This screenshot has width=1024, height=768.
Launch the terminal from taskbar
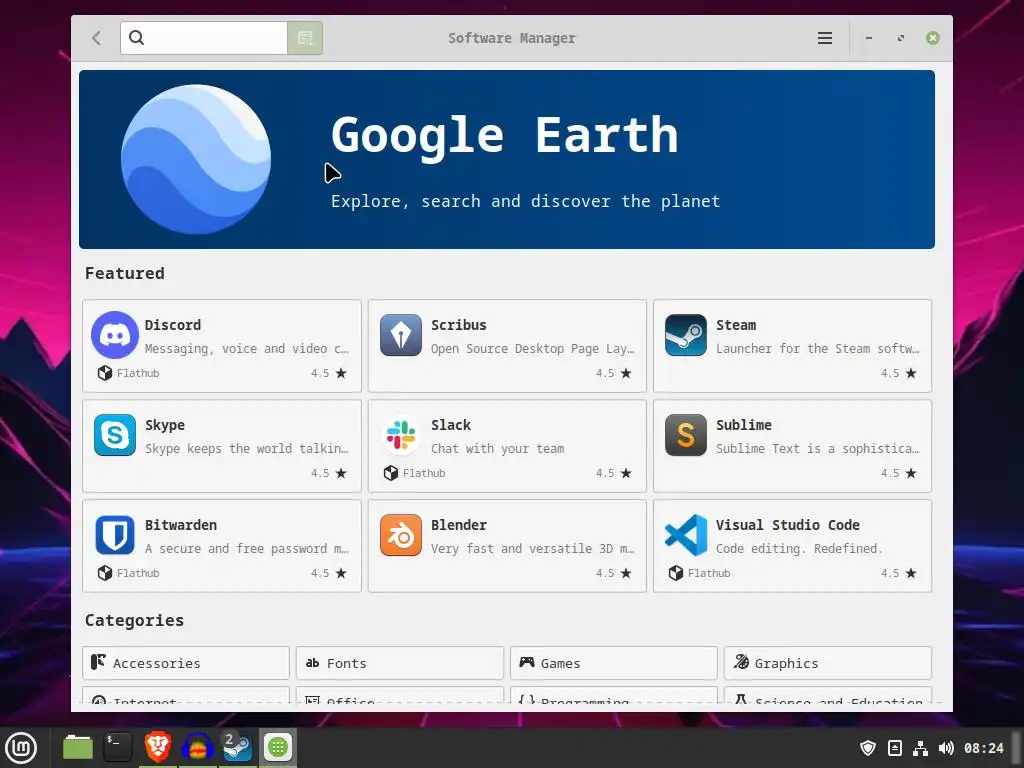tap(118, 747)
